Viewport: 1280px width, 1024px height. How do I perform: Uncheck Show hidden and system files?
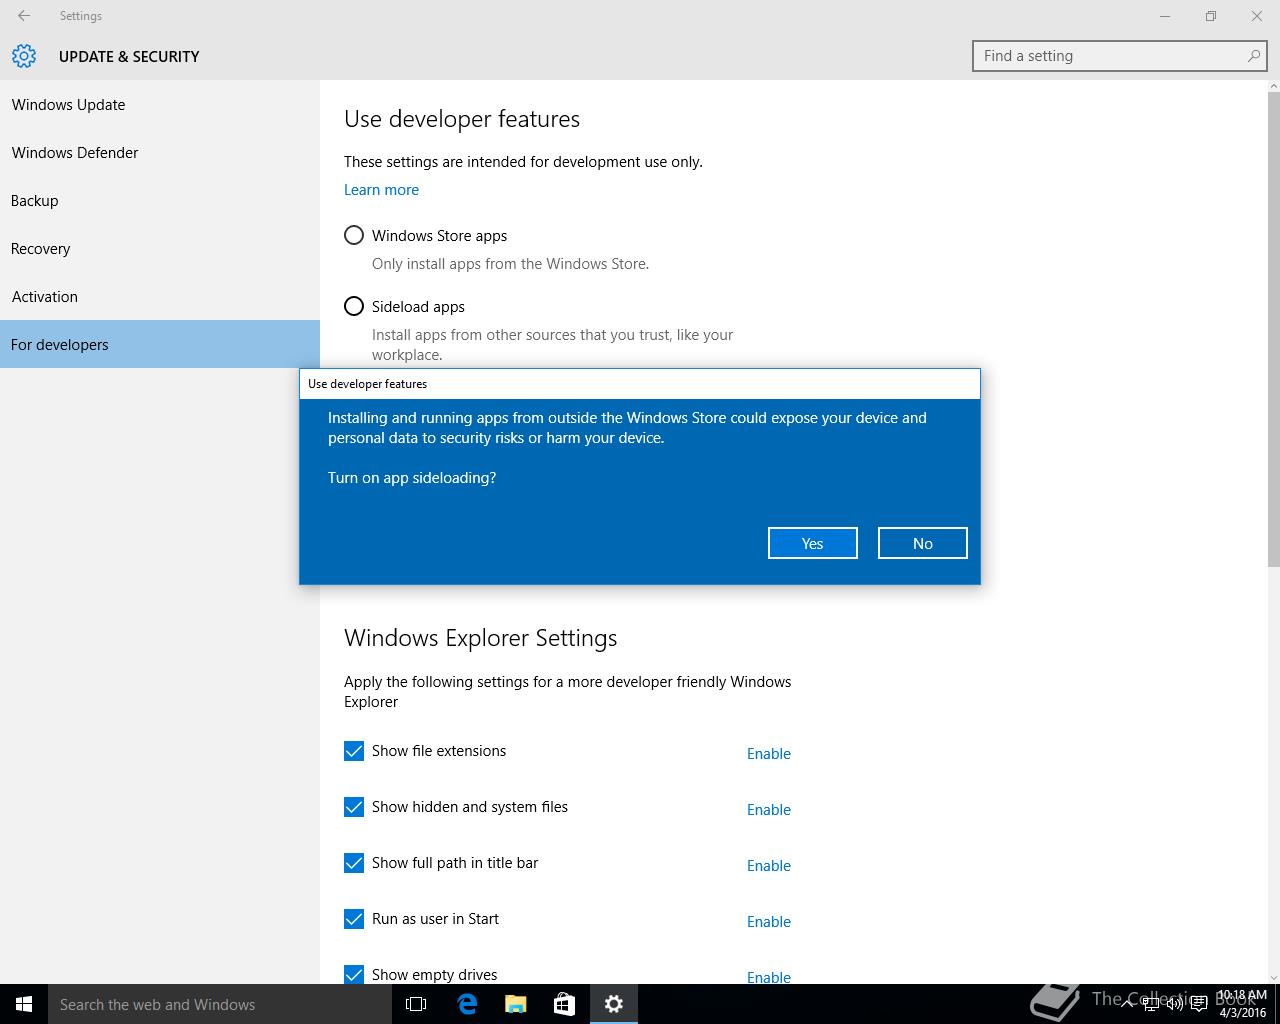354,807
